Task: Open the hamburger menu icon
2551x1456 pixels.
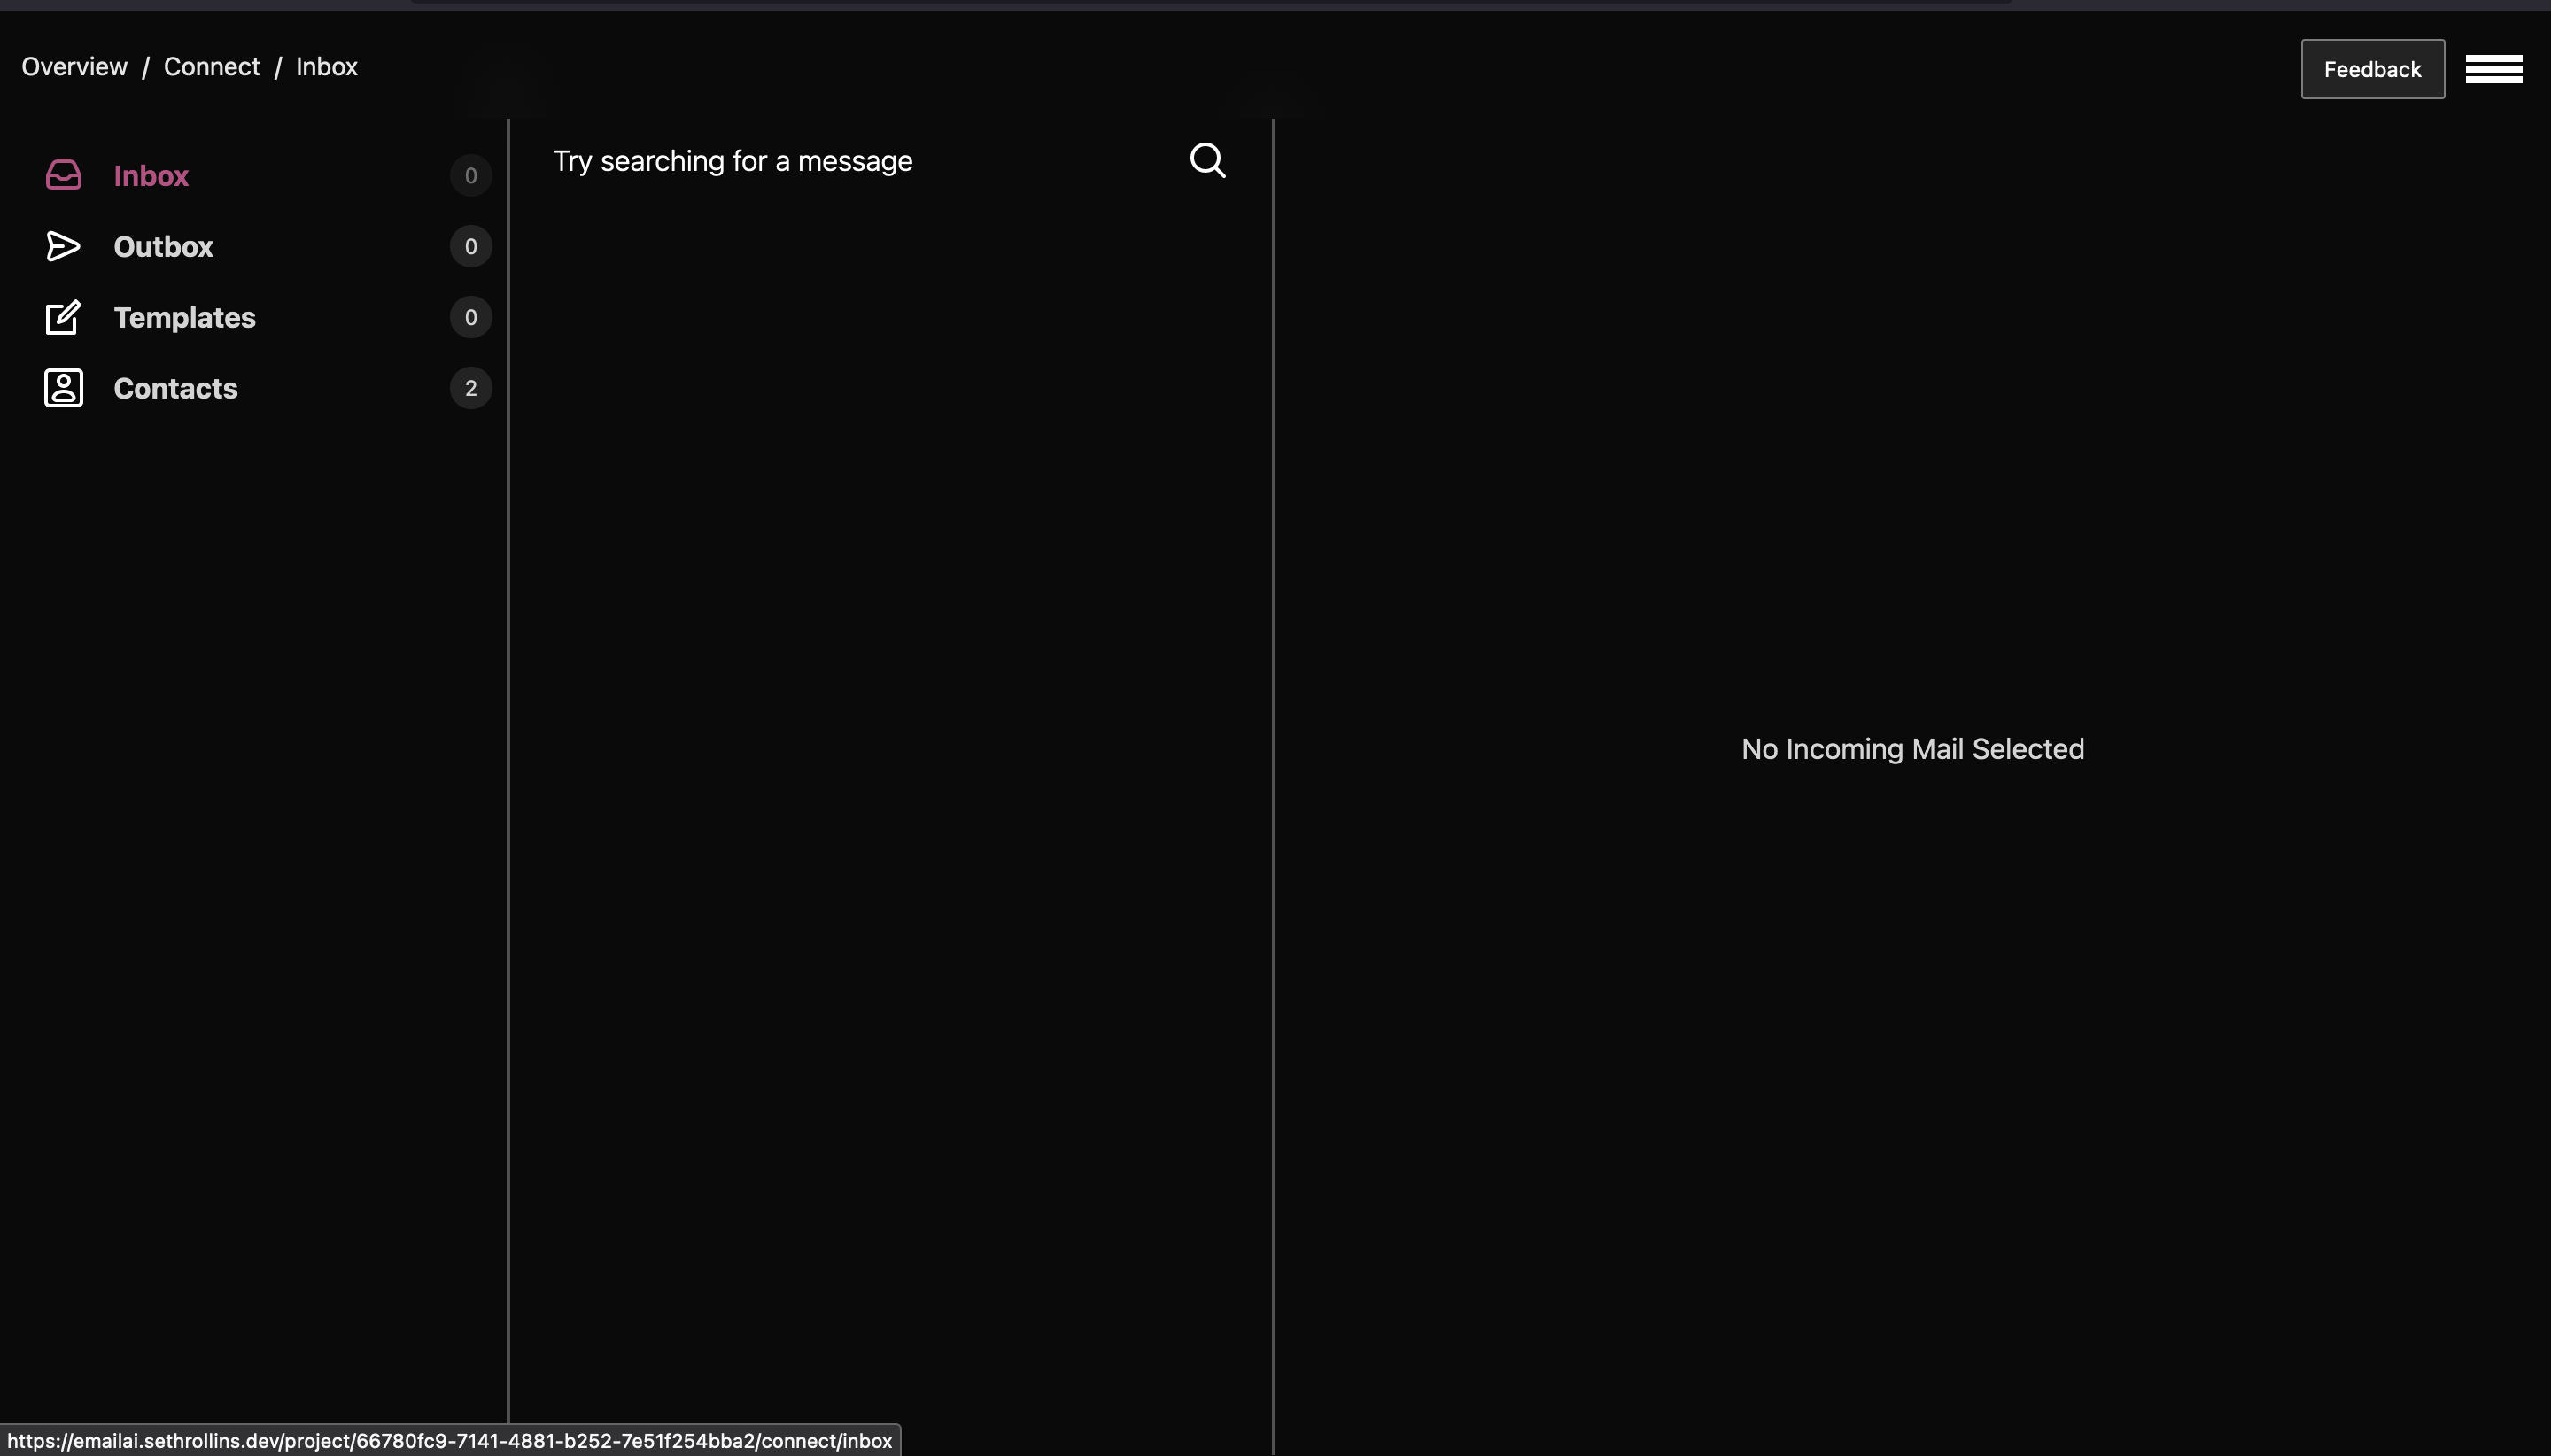Action: pyautogui.click(x=2493, y=69)
